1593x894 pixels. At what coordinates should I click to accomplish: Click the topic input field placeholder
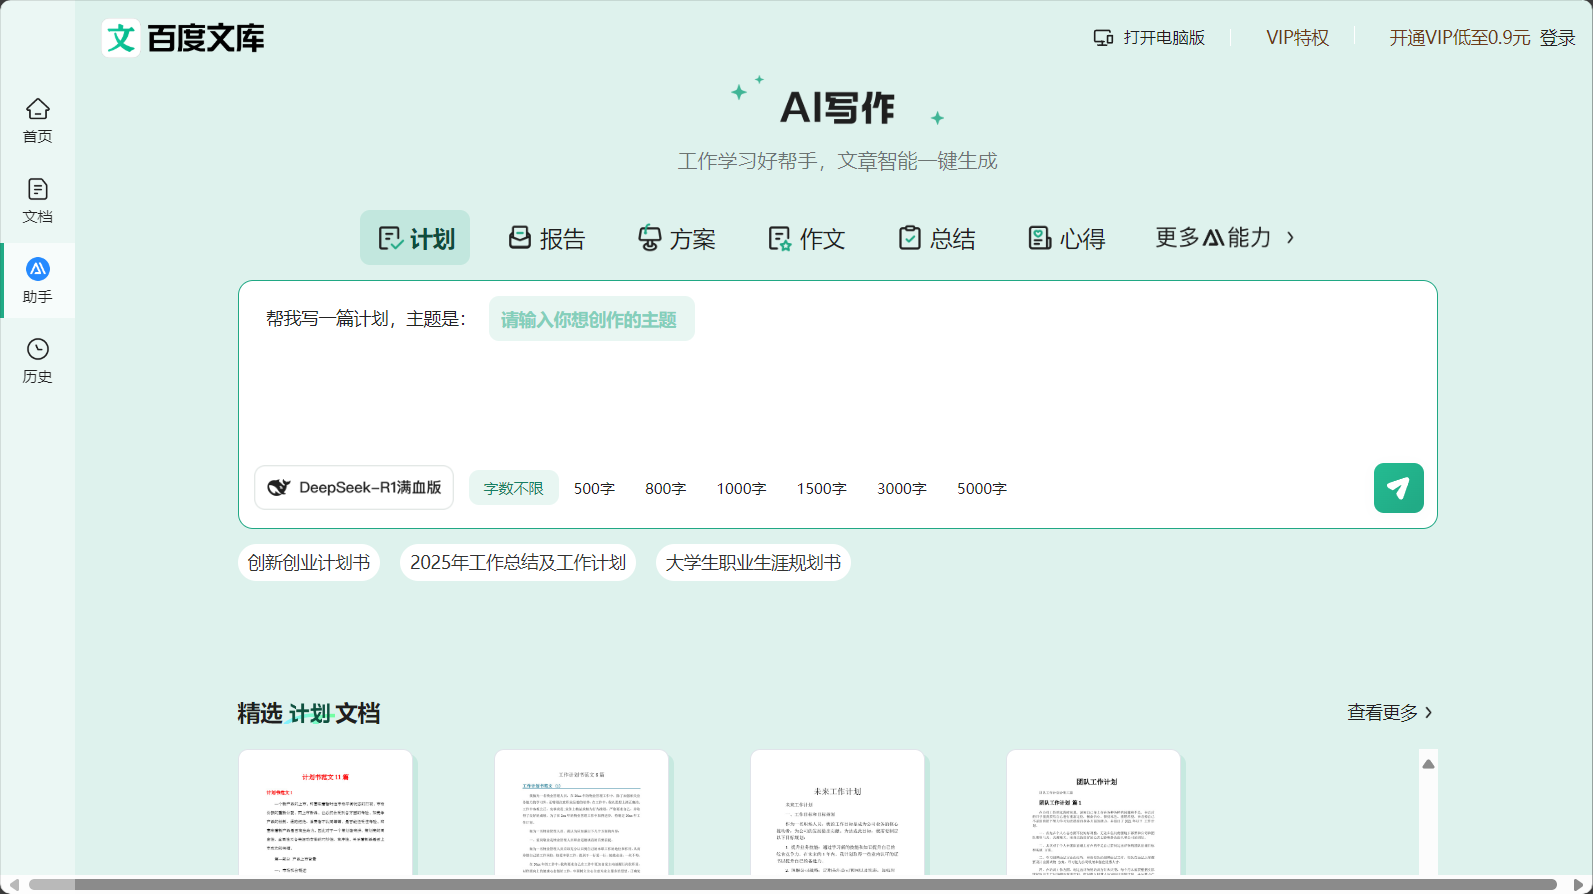click(x=591, y=319)
